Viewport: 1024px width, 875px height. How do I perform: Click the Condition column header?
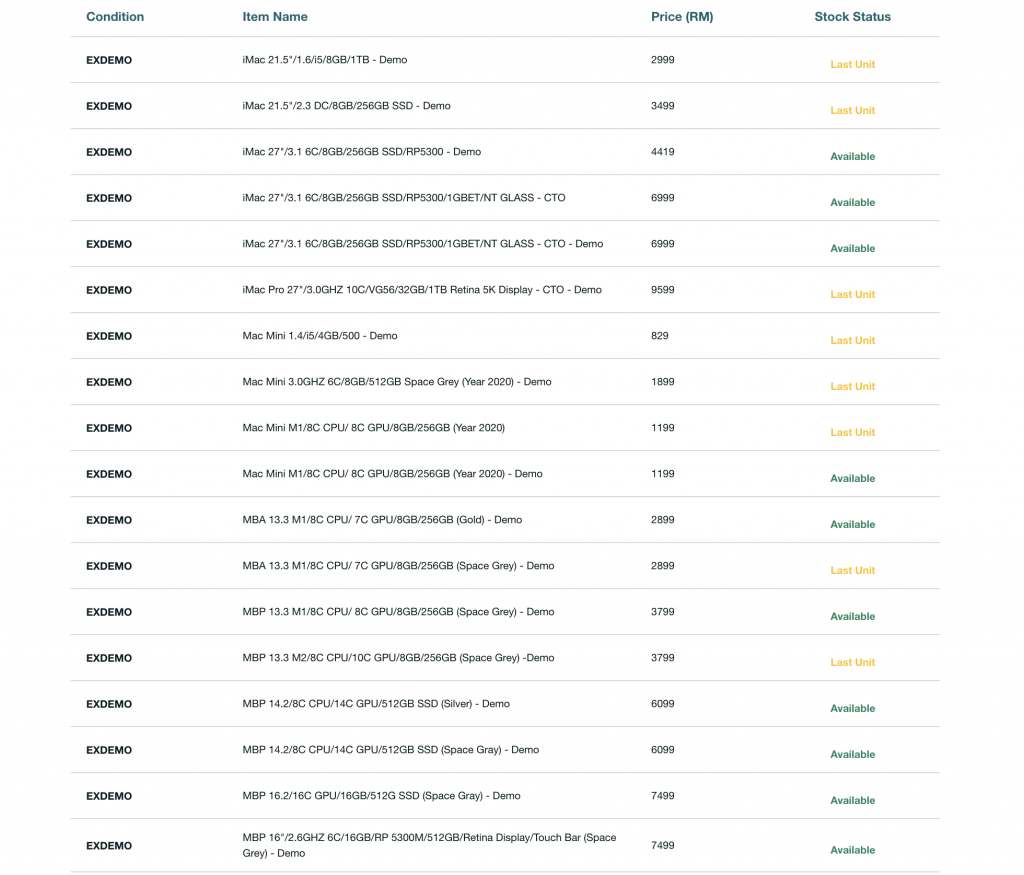pos(115,17)
